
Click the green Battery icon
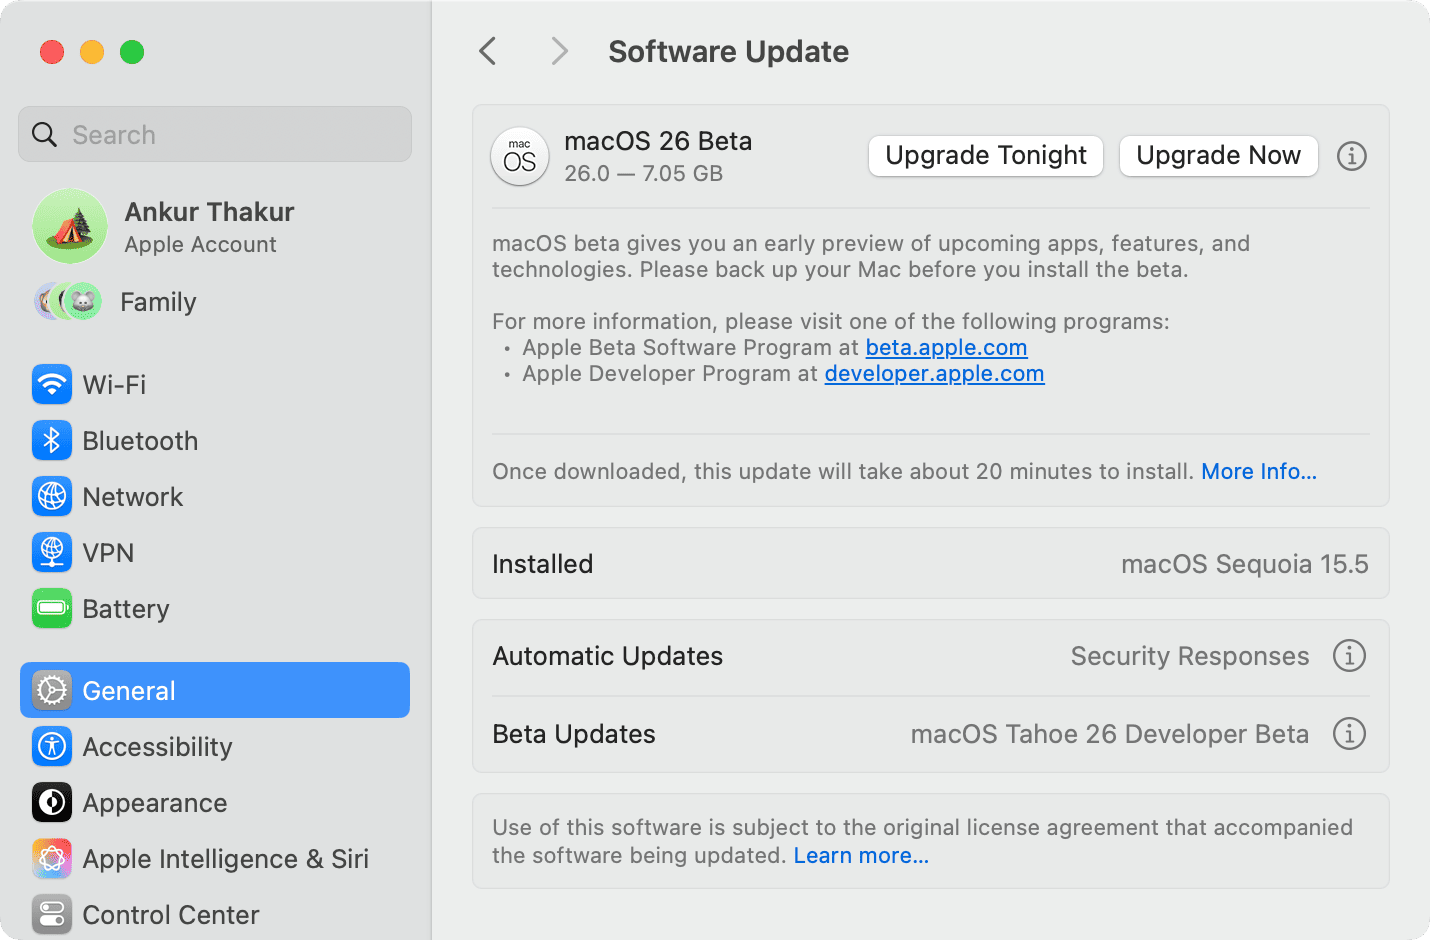[51, 608]
